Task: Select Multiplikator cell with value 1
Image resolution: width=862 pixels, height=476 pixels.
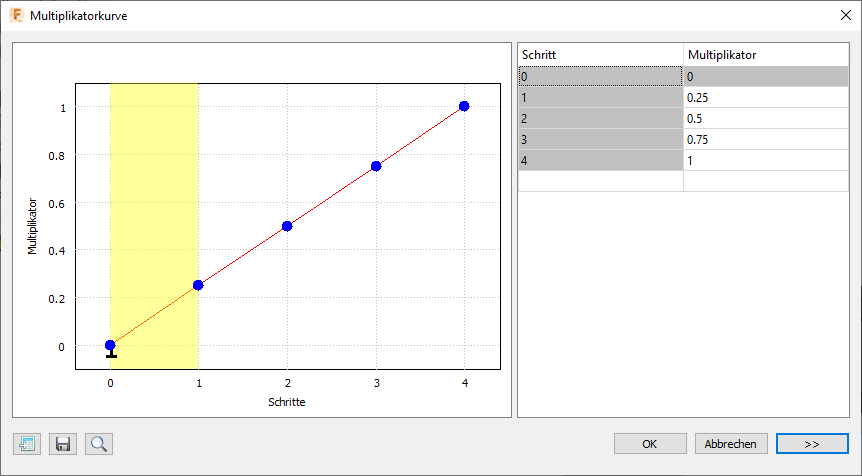Action: pyautogui.click(x=766, y=160)
